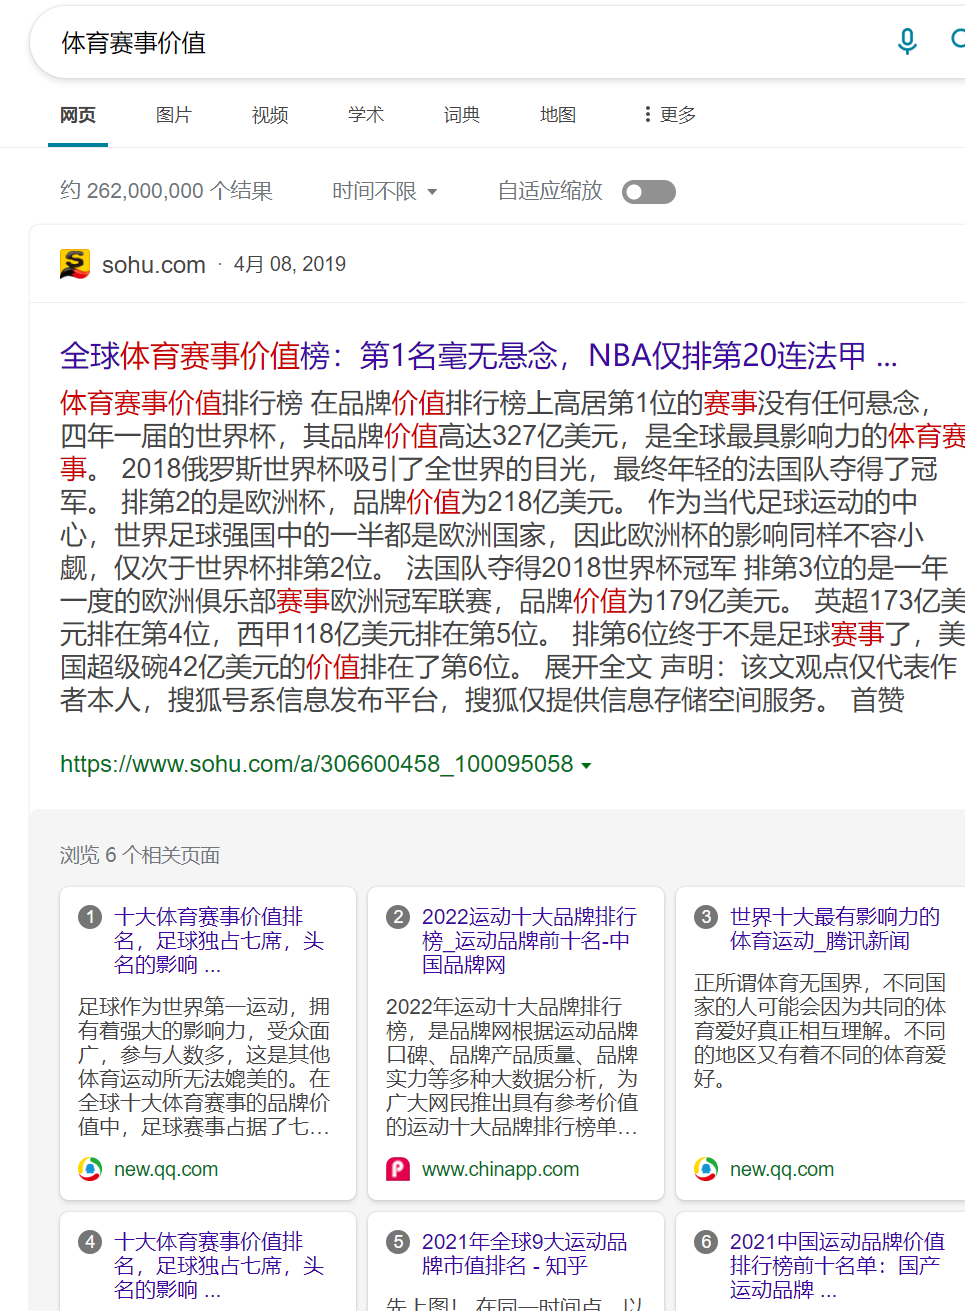This screenshot has height=1311, width=965.
Task: Open the 世界十大最有影响力的体育运动 link
Action: (834, 928)
